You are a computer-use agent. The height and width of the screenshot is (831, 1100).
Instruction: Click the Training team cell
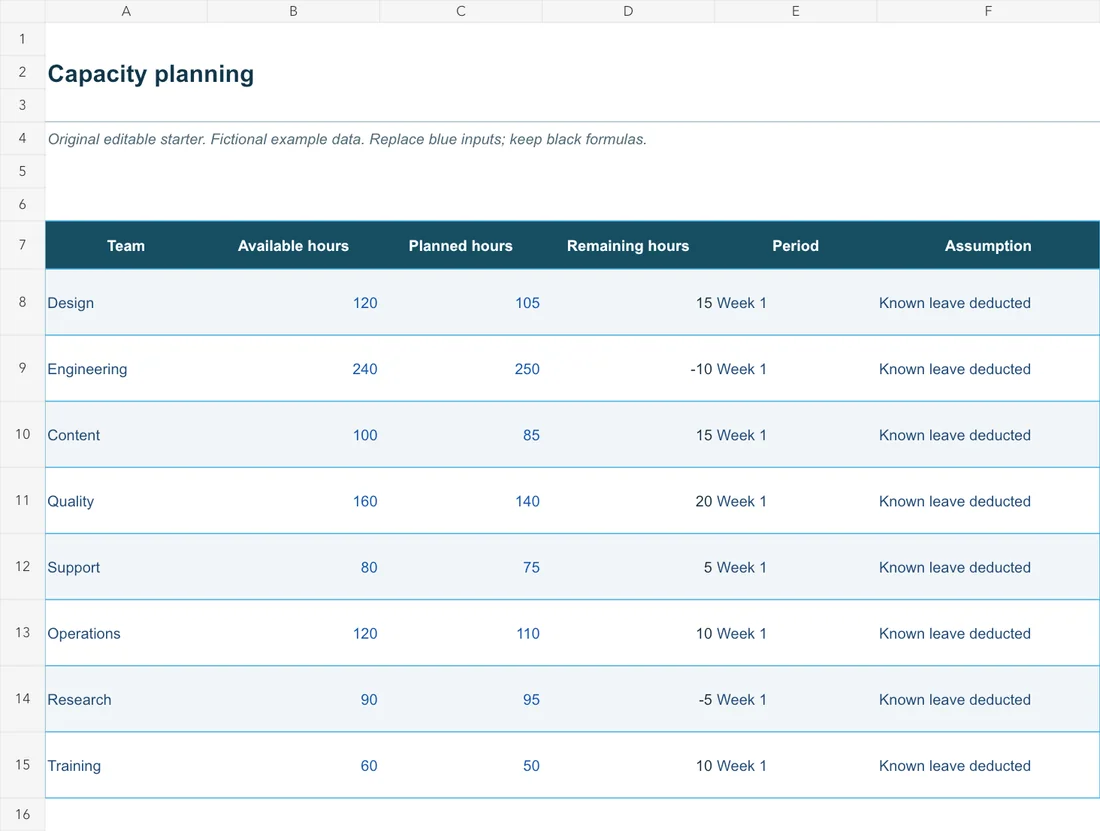pos(126,766)
